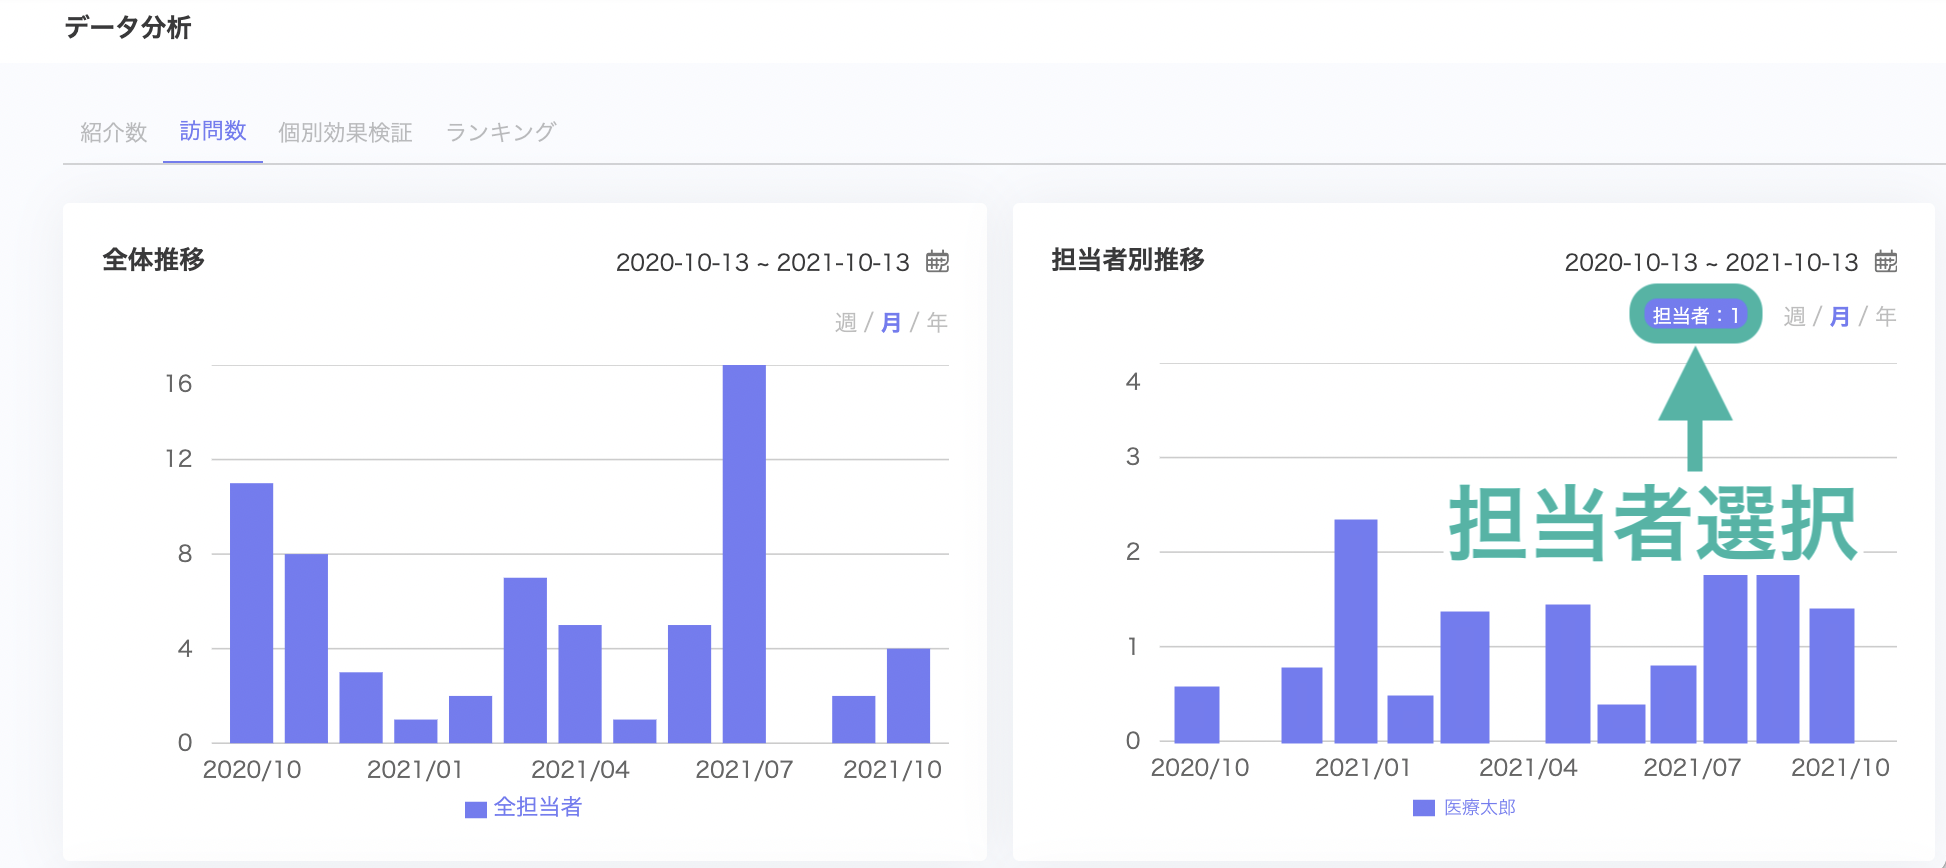Click tallest bar near 2021/01 in 担当者別推移

point(1356,631)
